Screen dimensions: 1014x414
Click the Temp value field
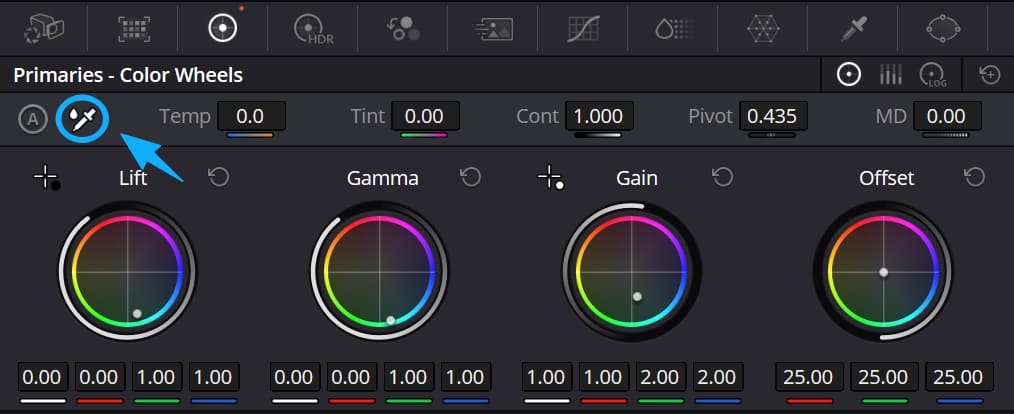252,116
